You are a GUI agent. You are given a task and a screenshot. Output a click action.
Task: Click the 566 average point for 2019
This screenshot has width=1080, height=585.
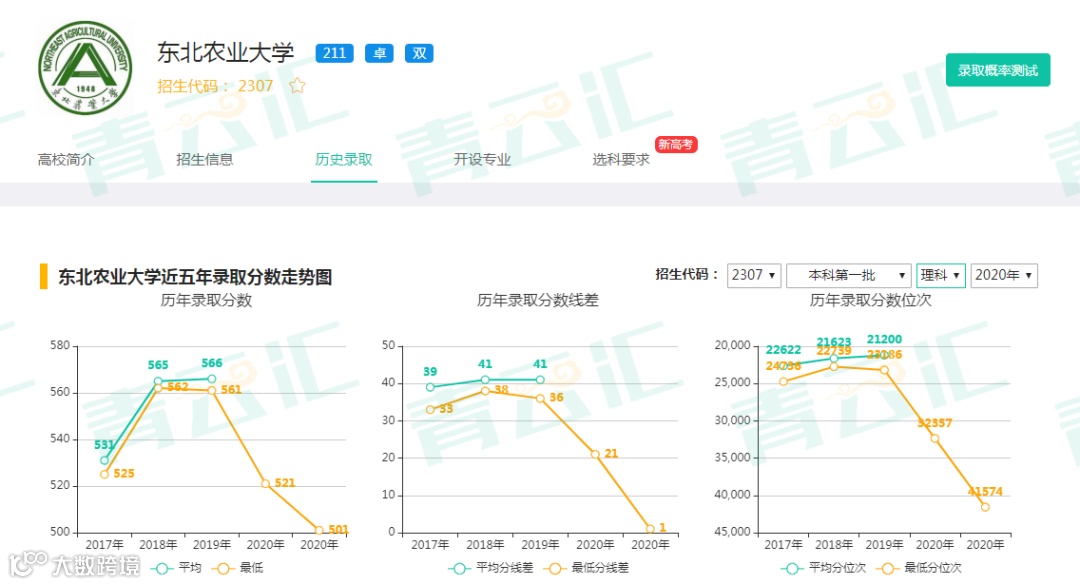pyautogui.click(x=211, y=379)
